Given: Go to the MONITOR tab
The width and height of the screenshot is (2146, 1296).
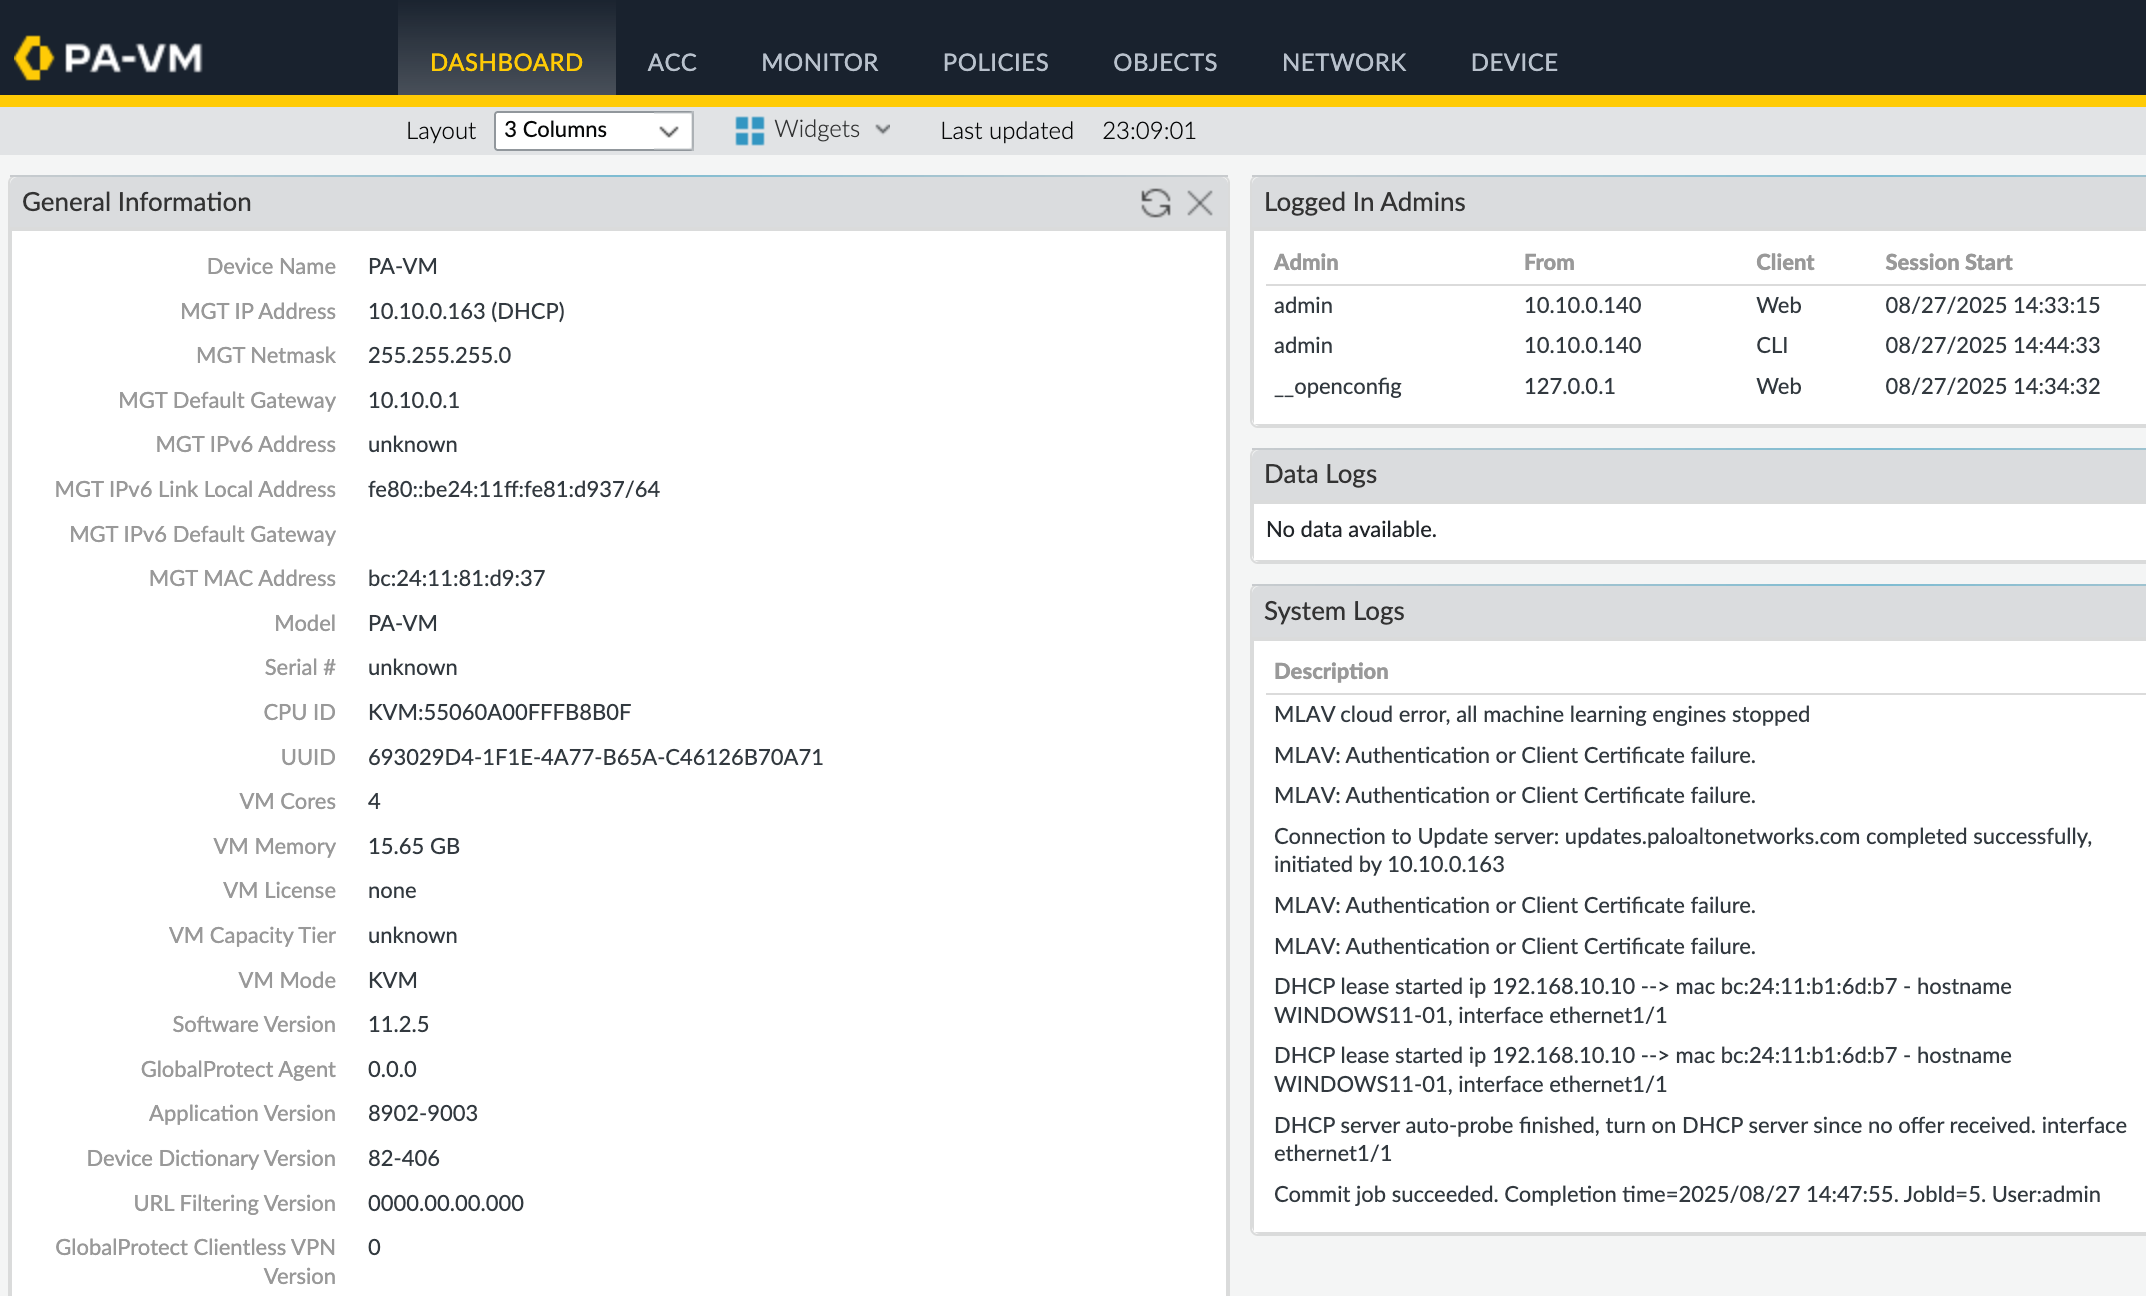Looking at the screenshot, I should (x=819, y=62).
